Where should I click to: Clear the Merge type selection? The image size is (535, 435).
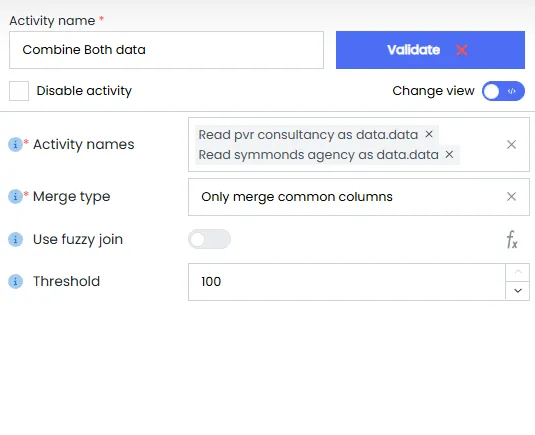pos(511,197)
